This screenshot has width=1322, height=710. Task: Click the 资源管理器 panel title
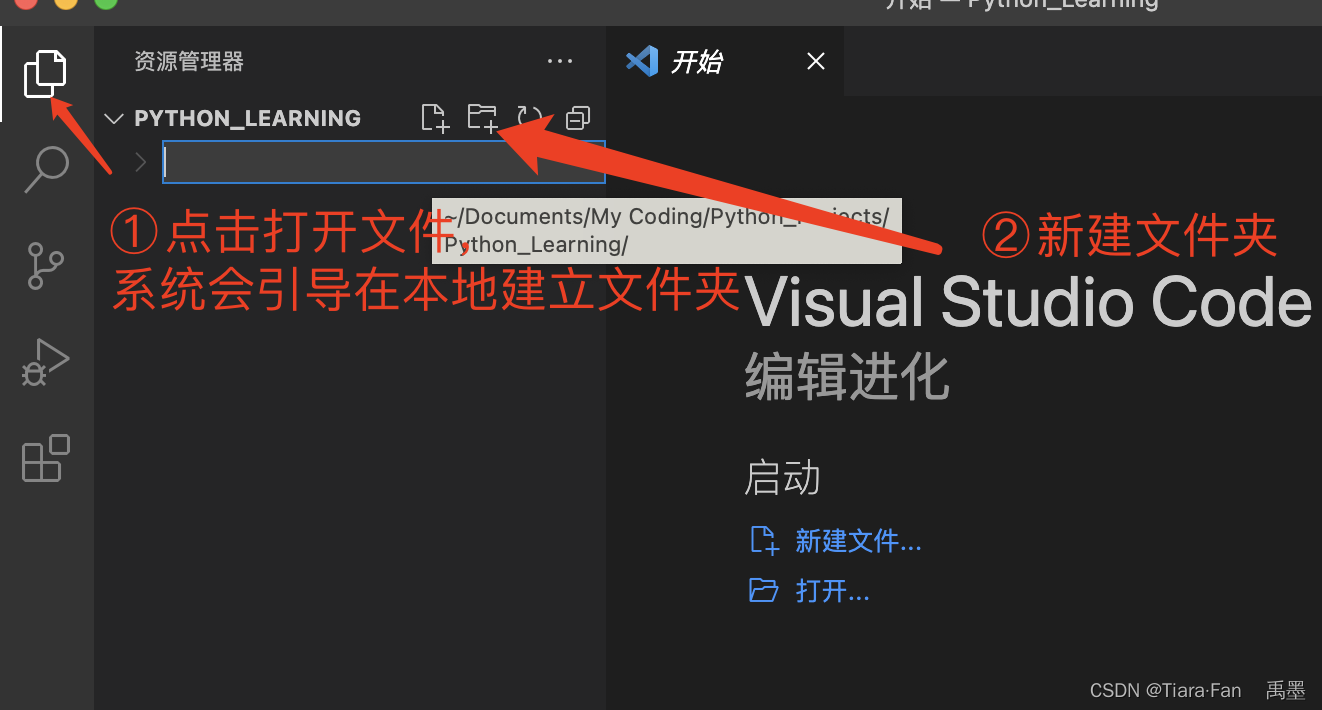[x=189, y=62]
